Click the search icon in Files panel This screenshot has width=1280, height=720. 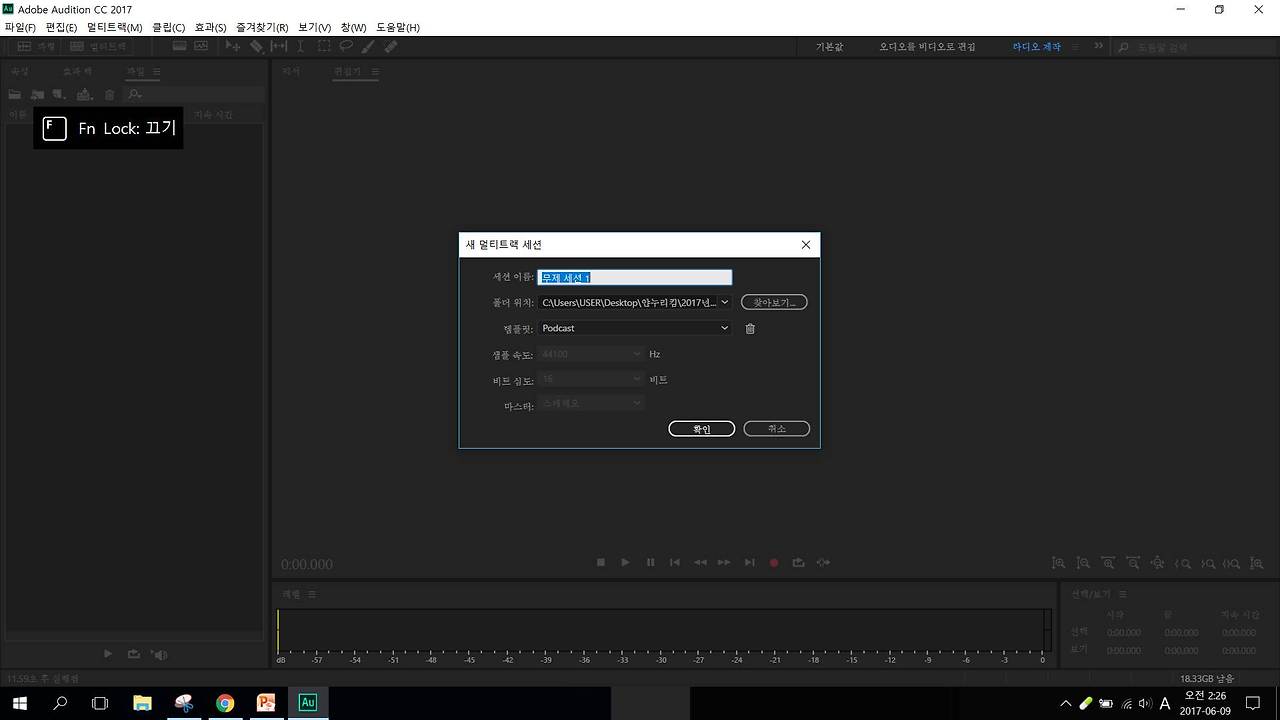[135, 95]
